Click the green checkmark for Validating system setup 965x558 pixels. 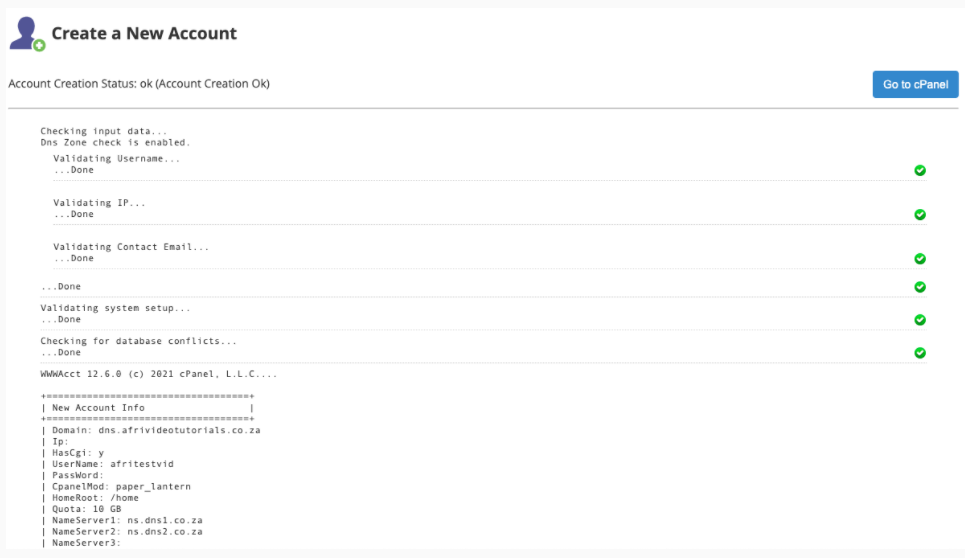pos(920,320)
